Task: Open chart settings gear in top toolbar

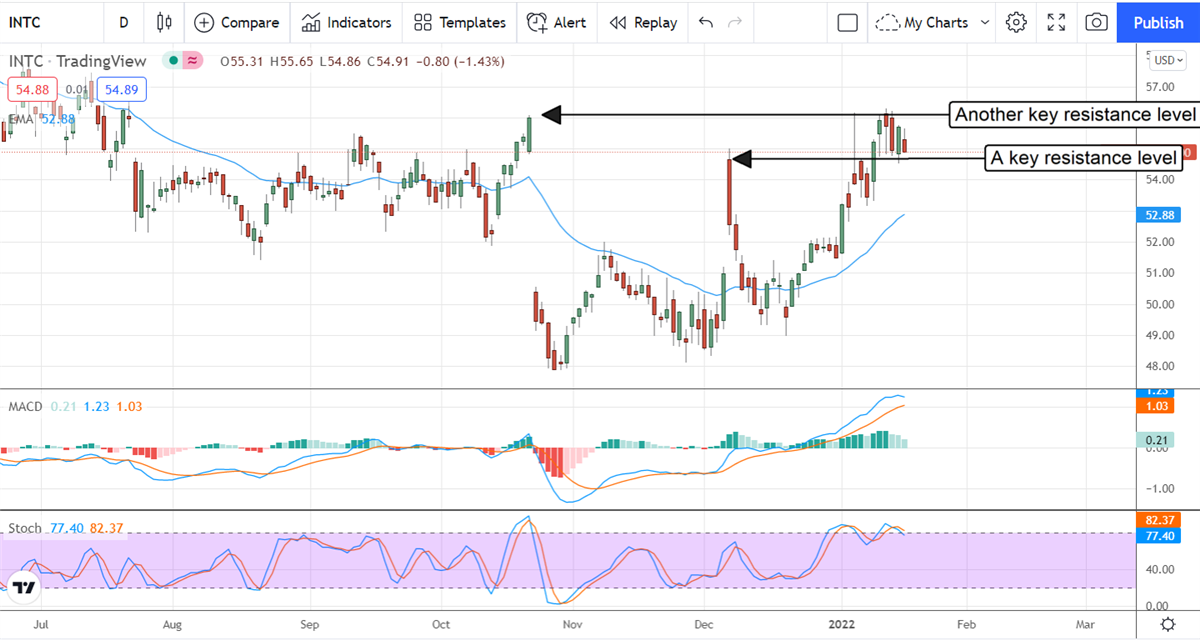Action: [x=1016, y=22]
